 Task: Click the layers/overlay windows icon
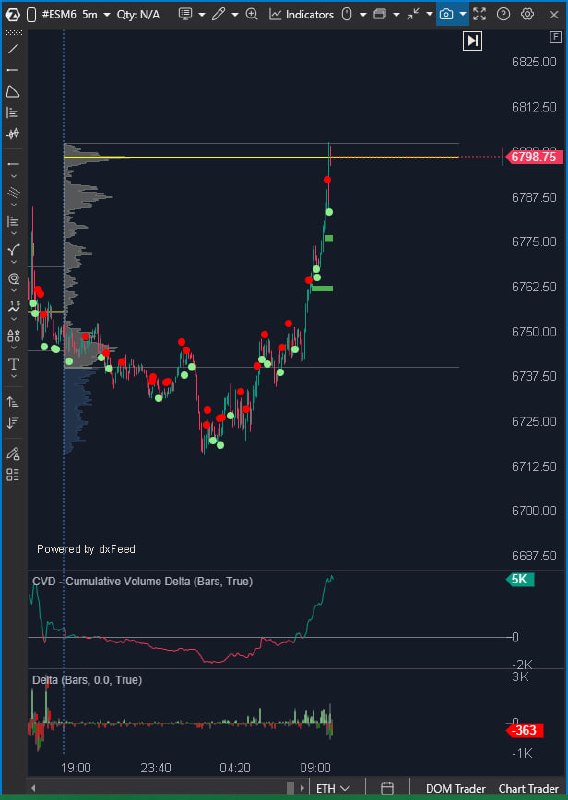(x=379, y=14)
